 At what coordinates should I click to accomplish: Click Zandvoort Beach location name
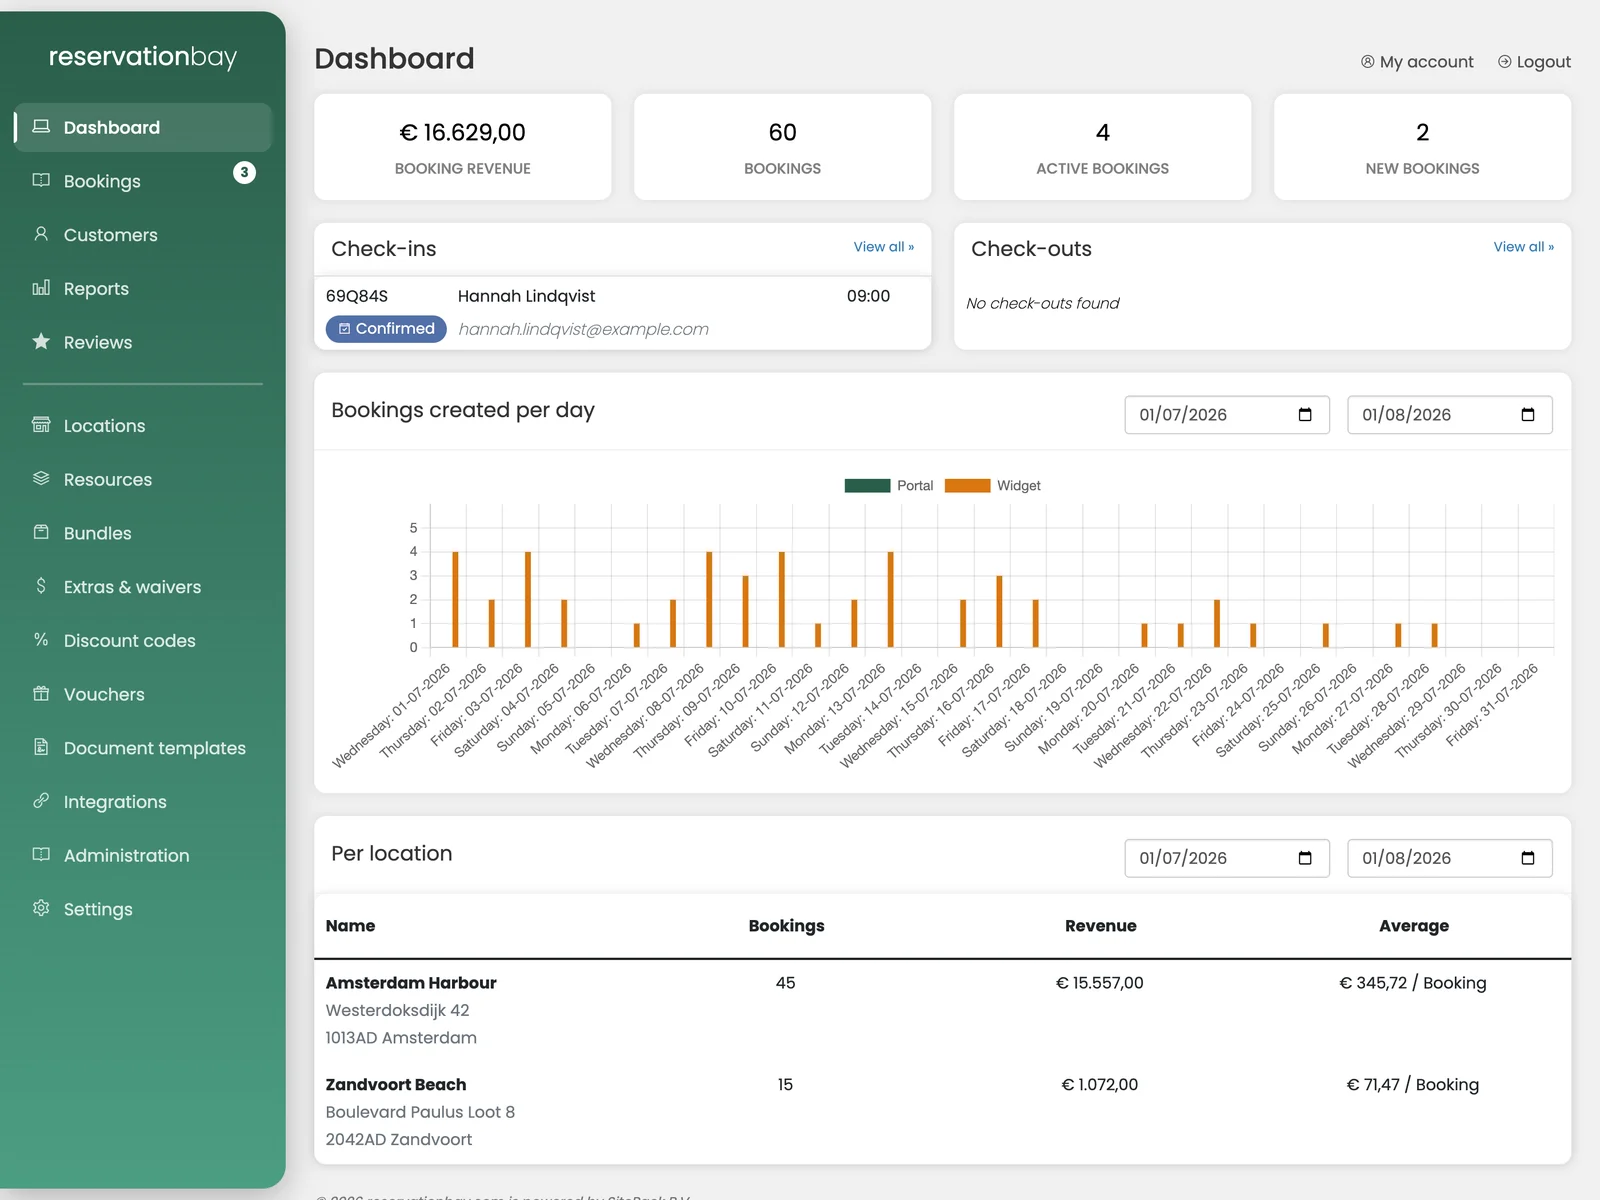click(x=396, y=1085)
